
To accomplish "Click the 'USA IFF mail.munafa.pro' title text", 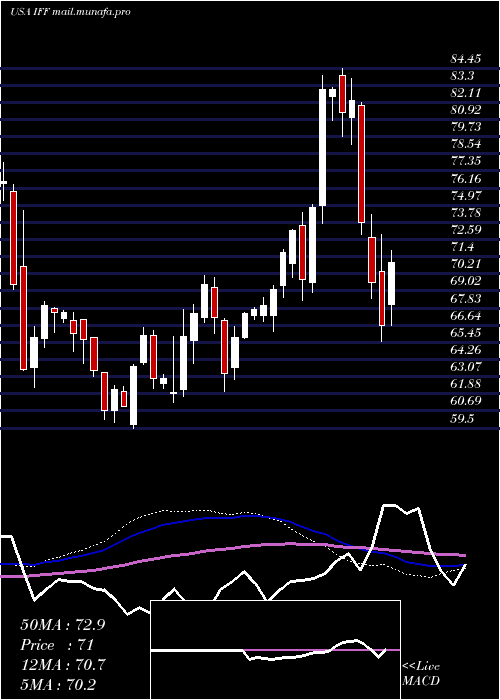I will pos(70,12).
